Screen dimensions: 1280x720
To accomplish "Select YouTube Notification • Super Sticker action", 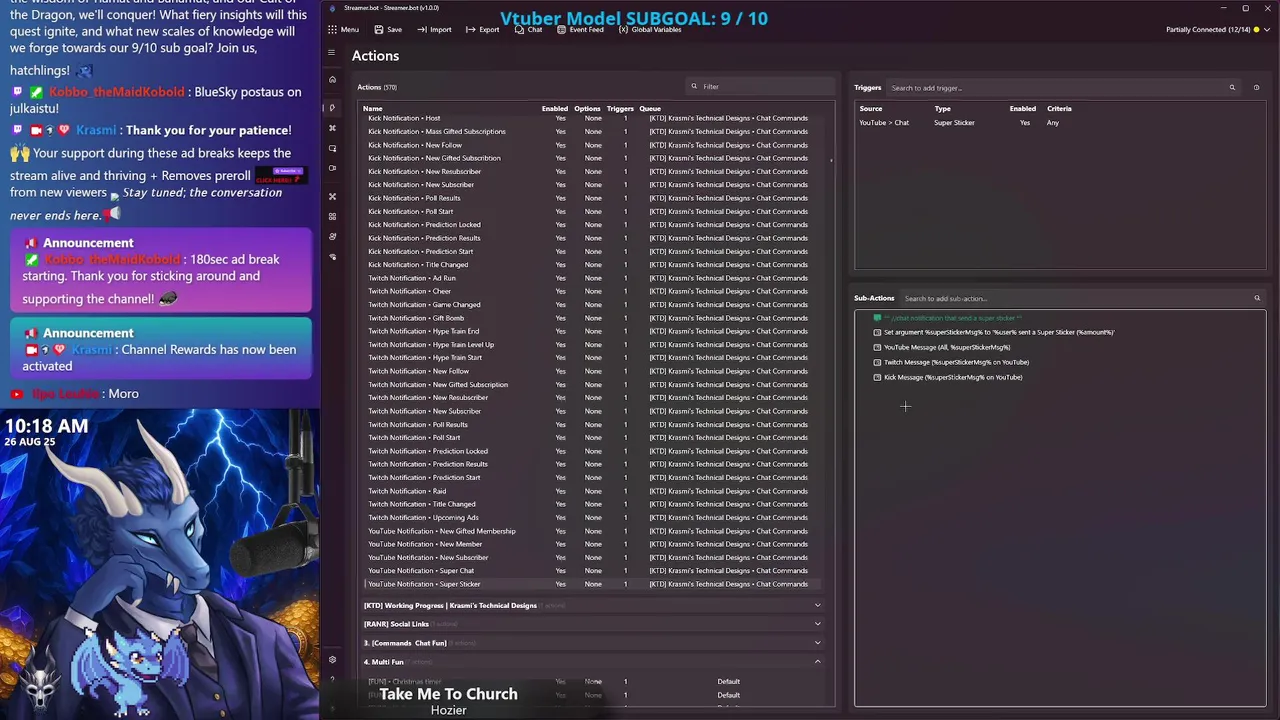I will (592, 584).
